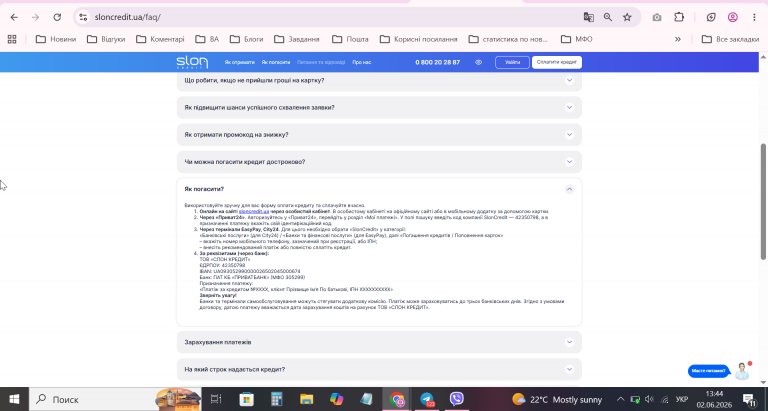
Task: Open Task View on taskbar
Action: [x=216, y=399]
